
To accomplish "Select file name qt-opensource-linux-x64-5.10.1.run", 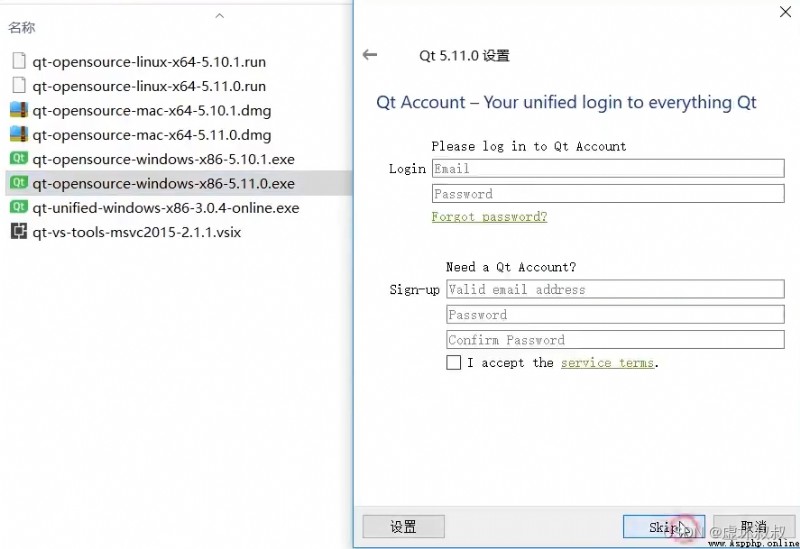I will [x=149, y=62].
